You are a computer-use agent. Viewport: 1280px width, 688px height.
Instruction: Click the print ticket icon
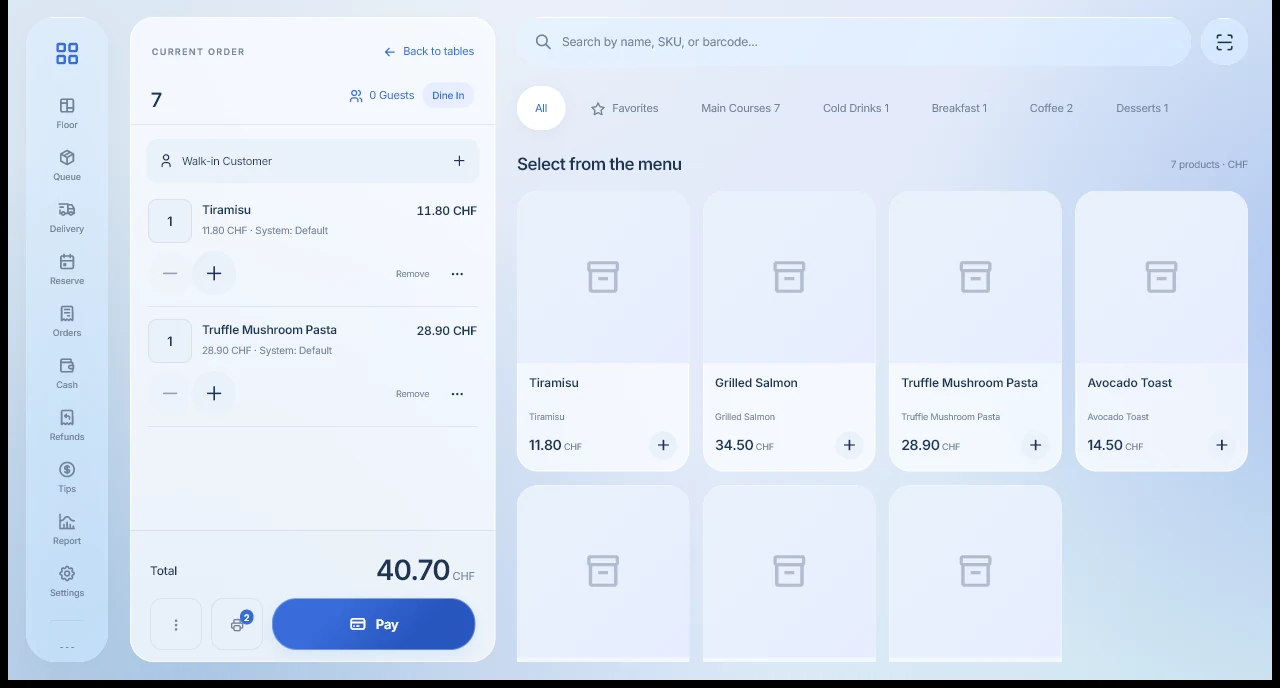tap(237, 624)
